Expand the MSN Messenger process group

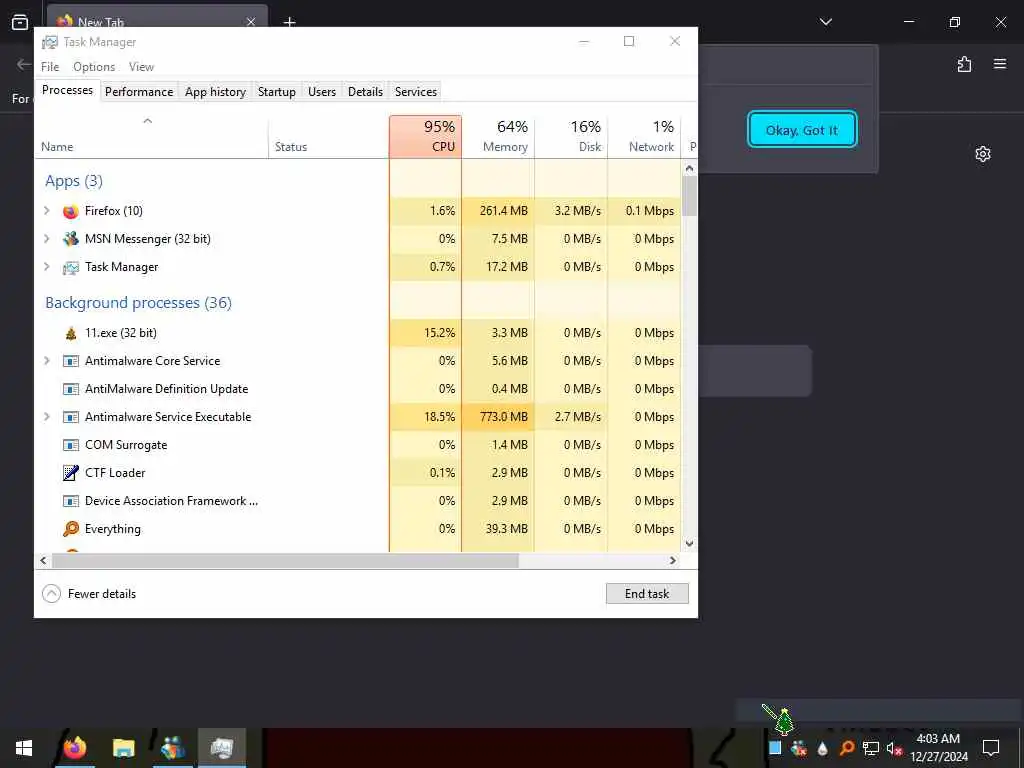point(46,238)
